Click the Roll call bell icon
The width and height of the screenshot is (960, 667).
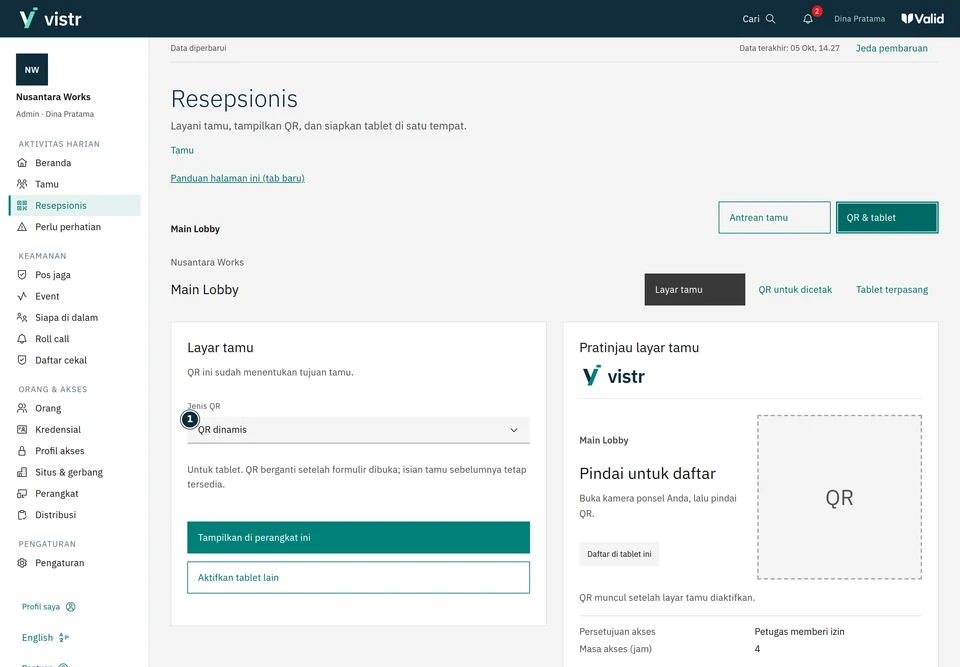(22, 339)
